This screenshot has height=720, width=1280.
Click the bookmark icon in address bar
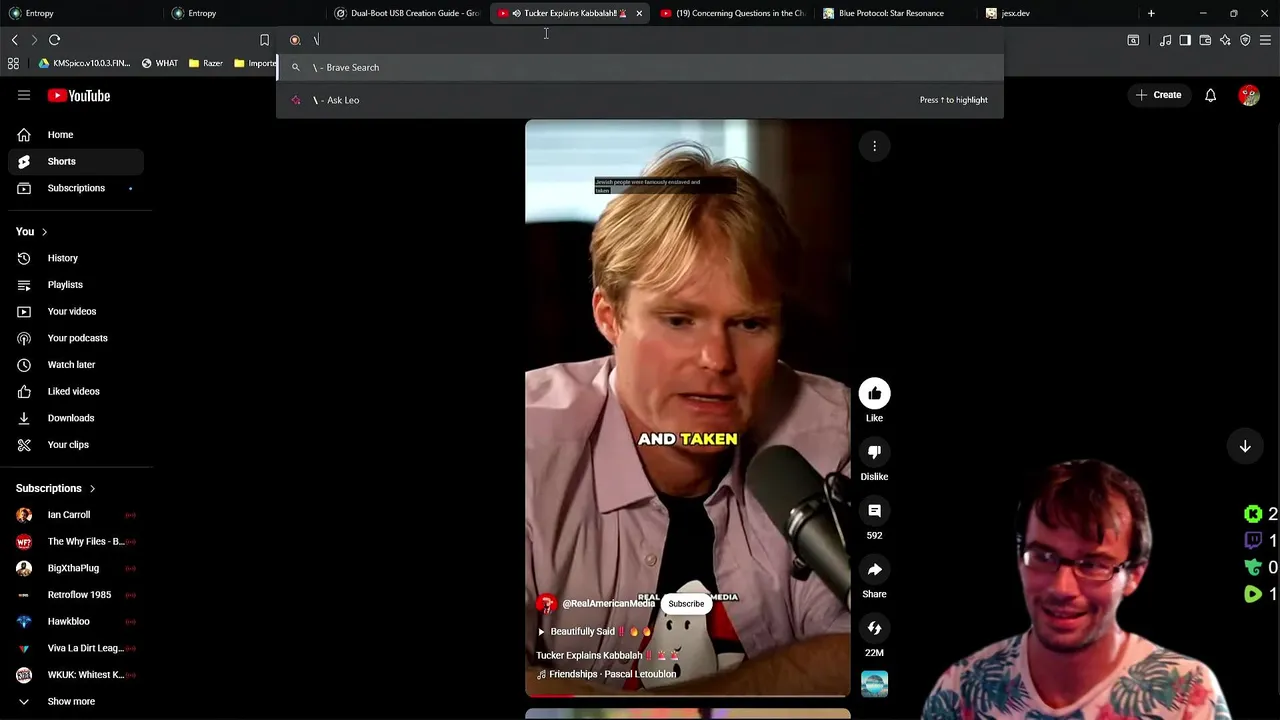[264, 40]
